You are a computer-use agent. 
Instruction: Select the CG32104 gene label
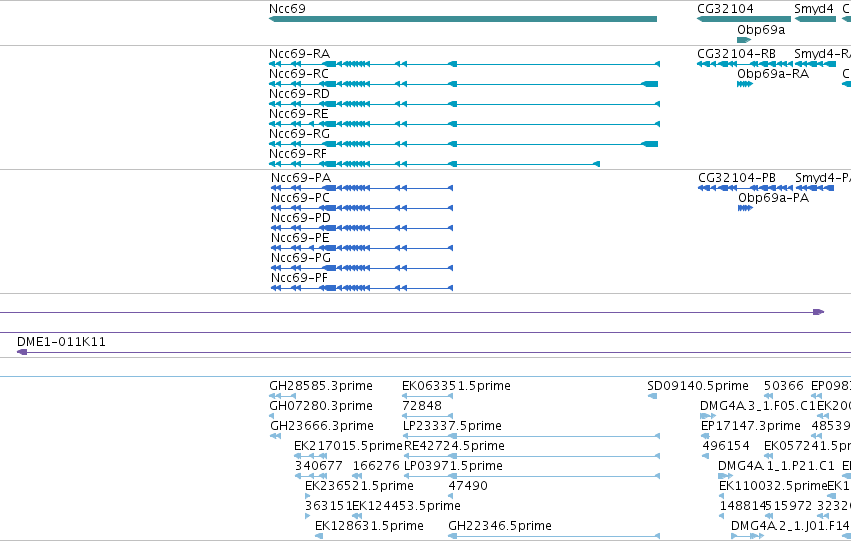725,9
